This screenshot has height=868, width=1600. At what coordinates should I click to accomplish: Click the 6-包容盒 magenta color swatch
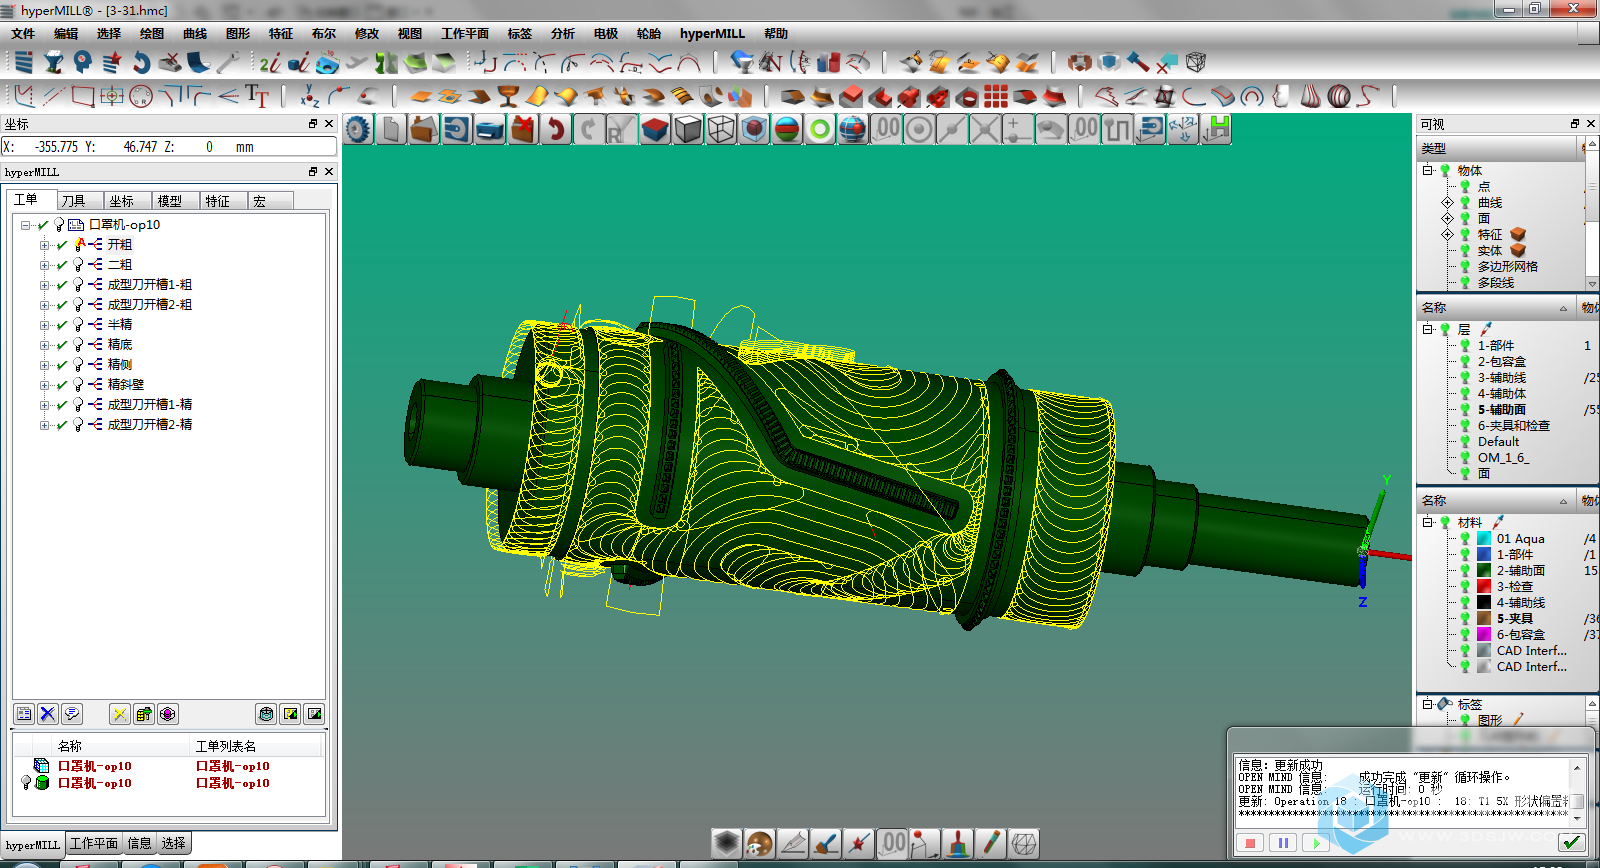(x=1484, y=634)
